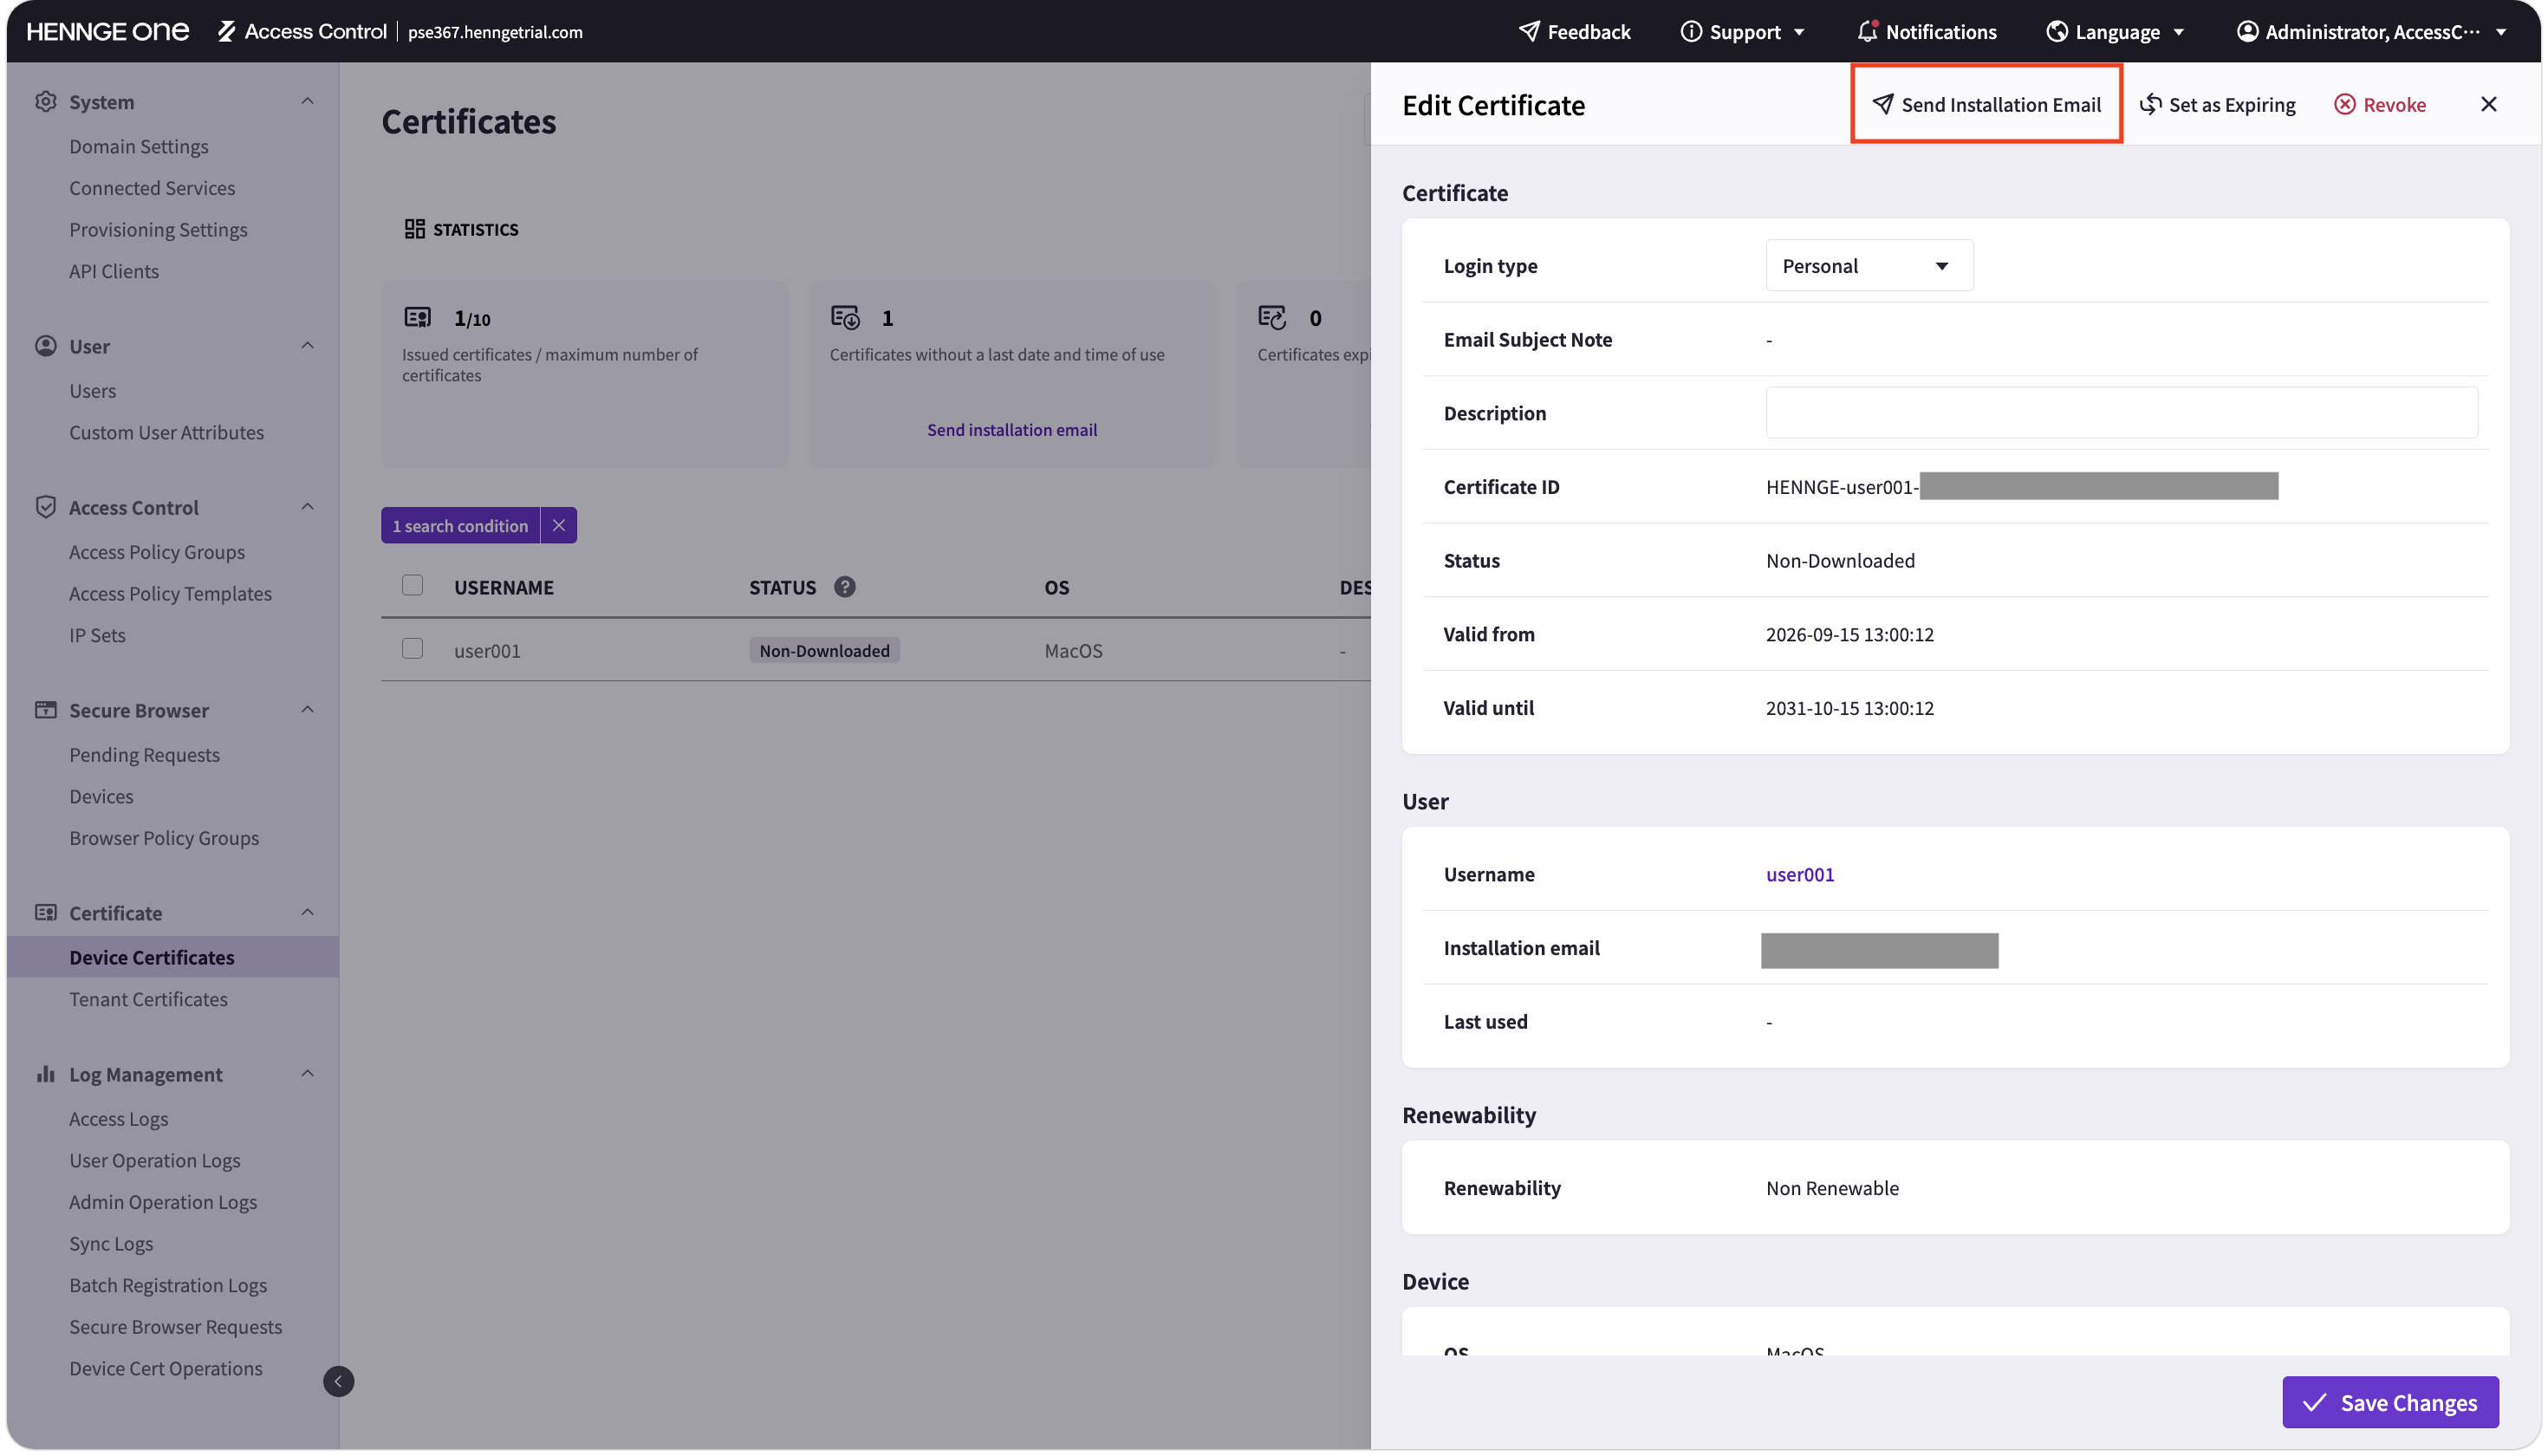Click into the Description text field
Image resolution: width=2548 pixels, height=1456 pixels.
(2120, 413)
